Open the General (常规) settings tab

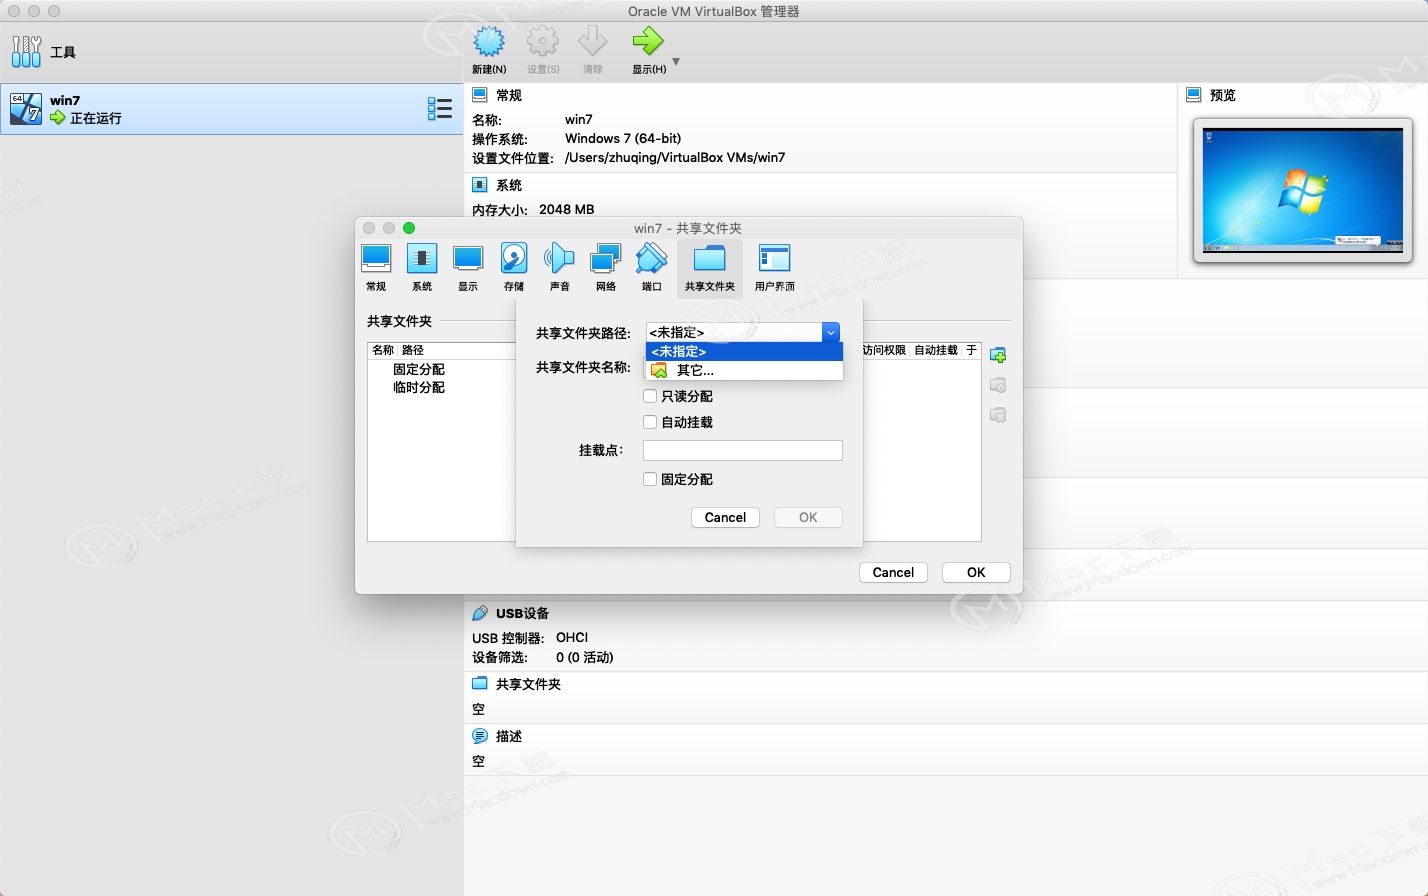coord(376,267)
